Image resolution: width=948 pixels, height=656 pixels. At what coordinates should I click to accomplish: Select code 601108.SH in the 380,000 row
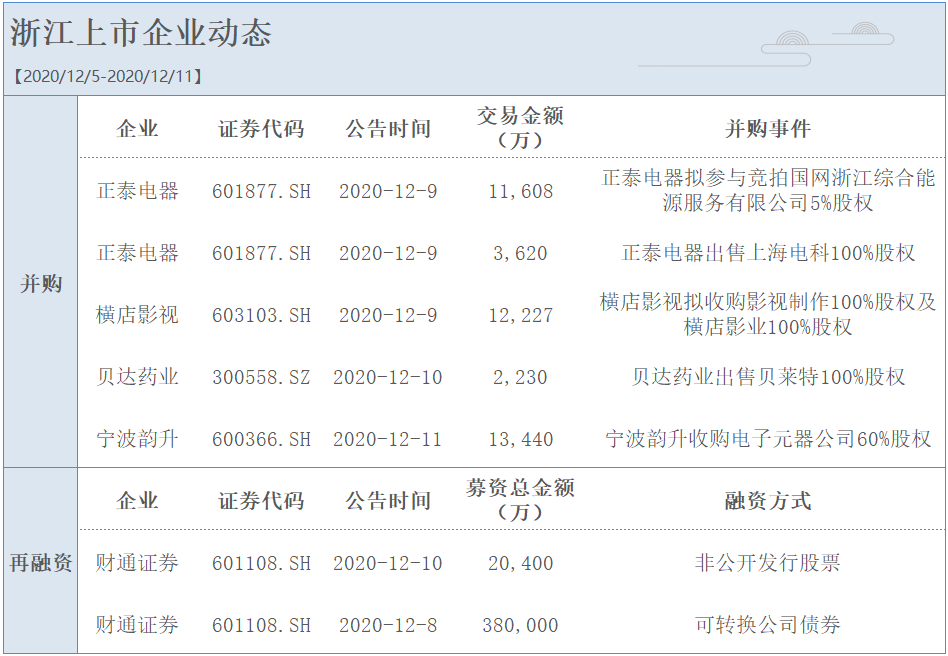(x=261, y=625)
